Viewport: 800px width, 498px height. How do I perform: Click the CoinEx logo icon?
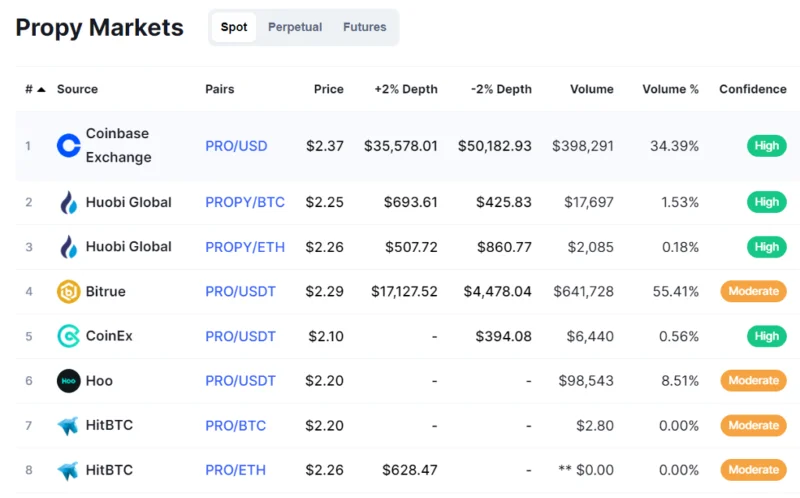[68, 336]
